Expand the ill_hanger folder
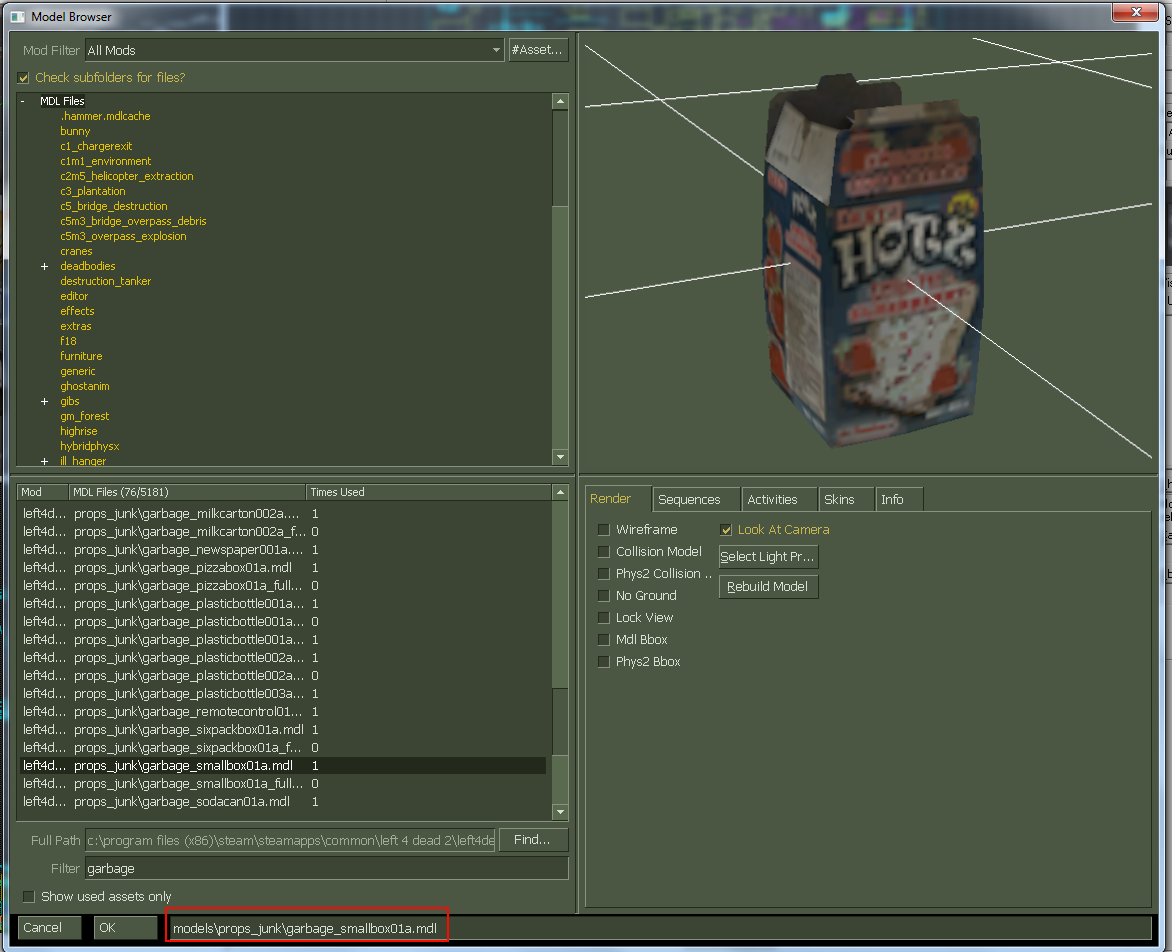 [x=44, y=461]
